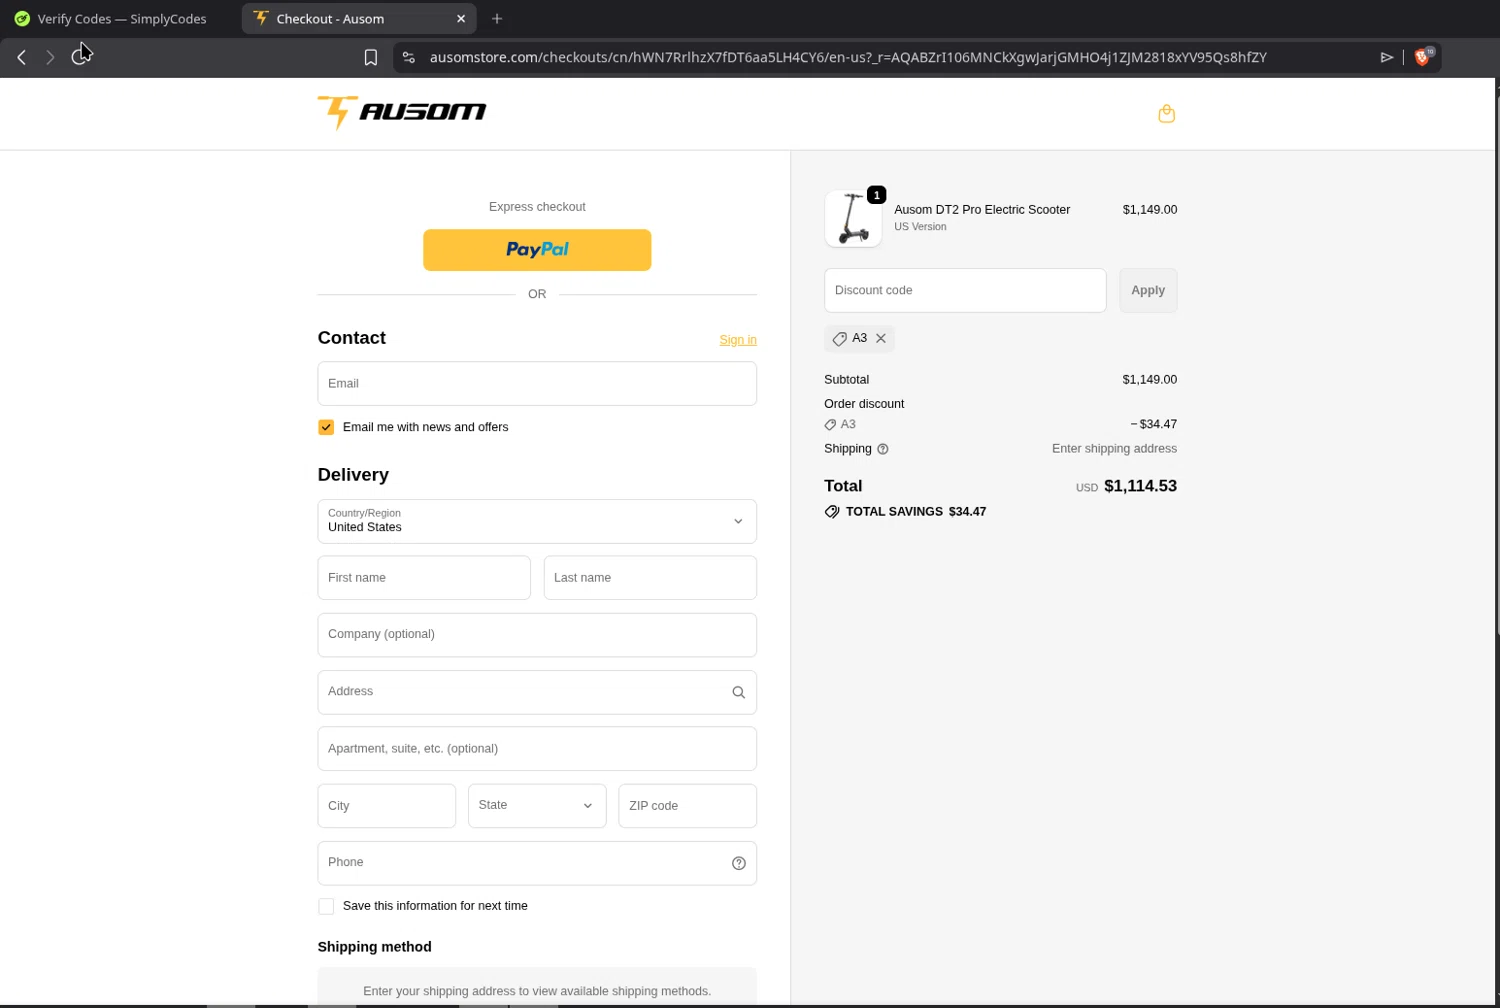
Task: Click the Shipping method heading
Action: click(x=375, y=947)
